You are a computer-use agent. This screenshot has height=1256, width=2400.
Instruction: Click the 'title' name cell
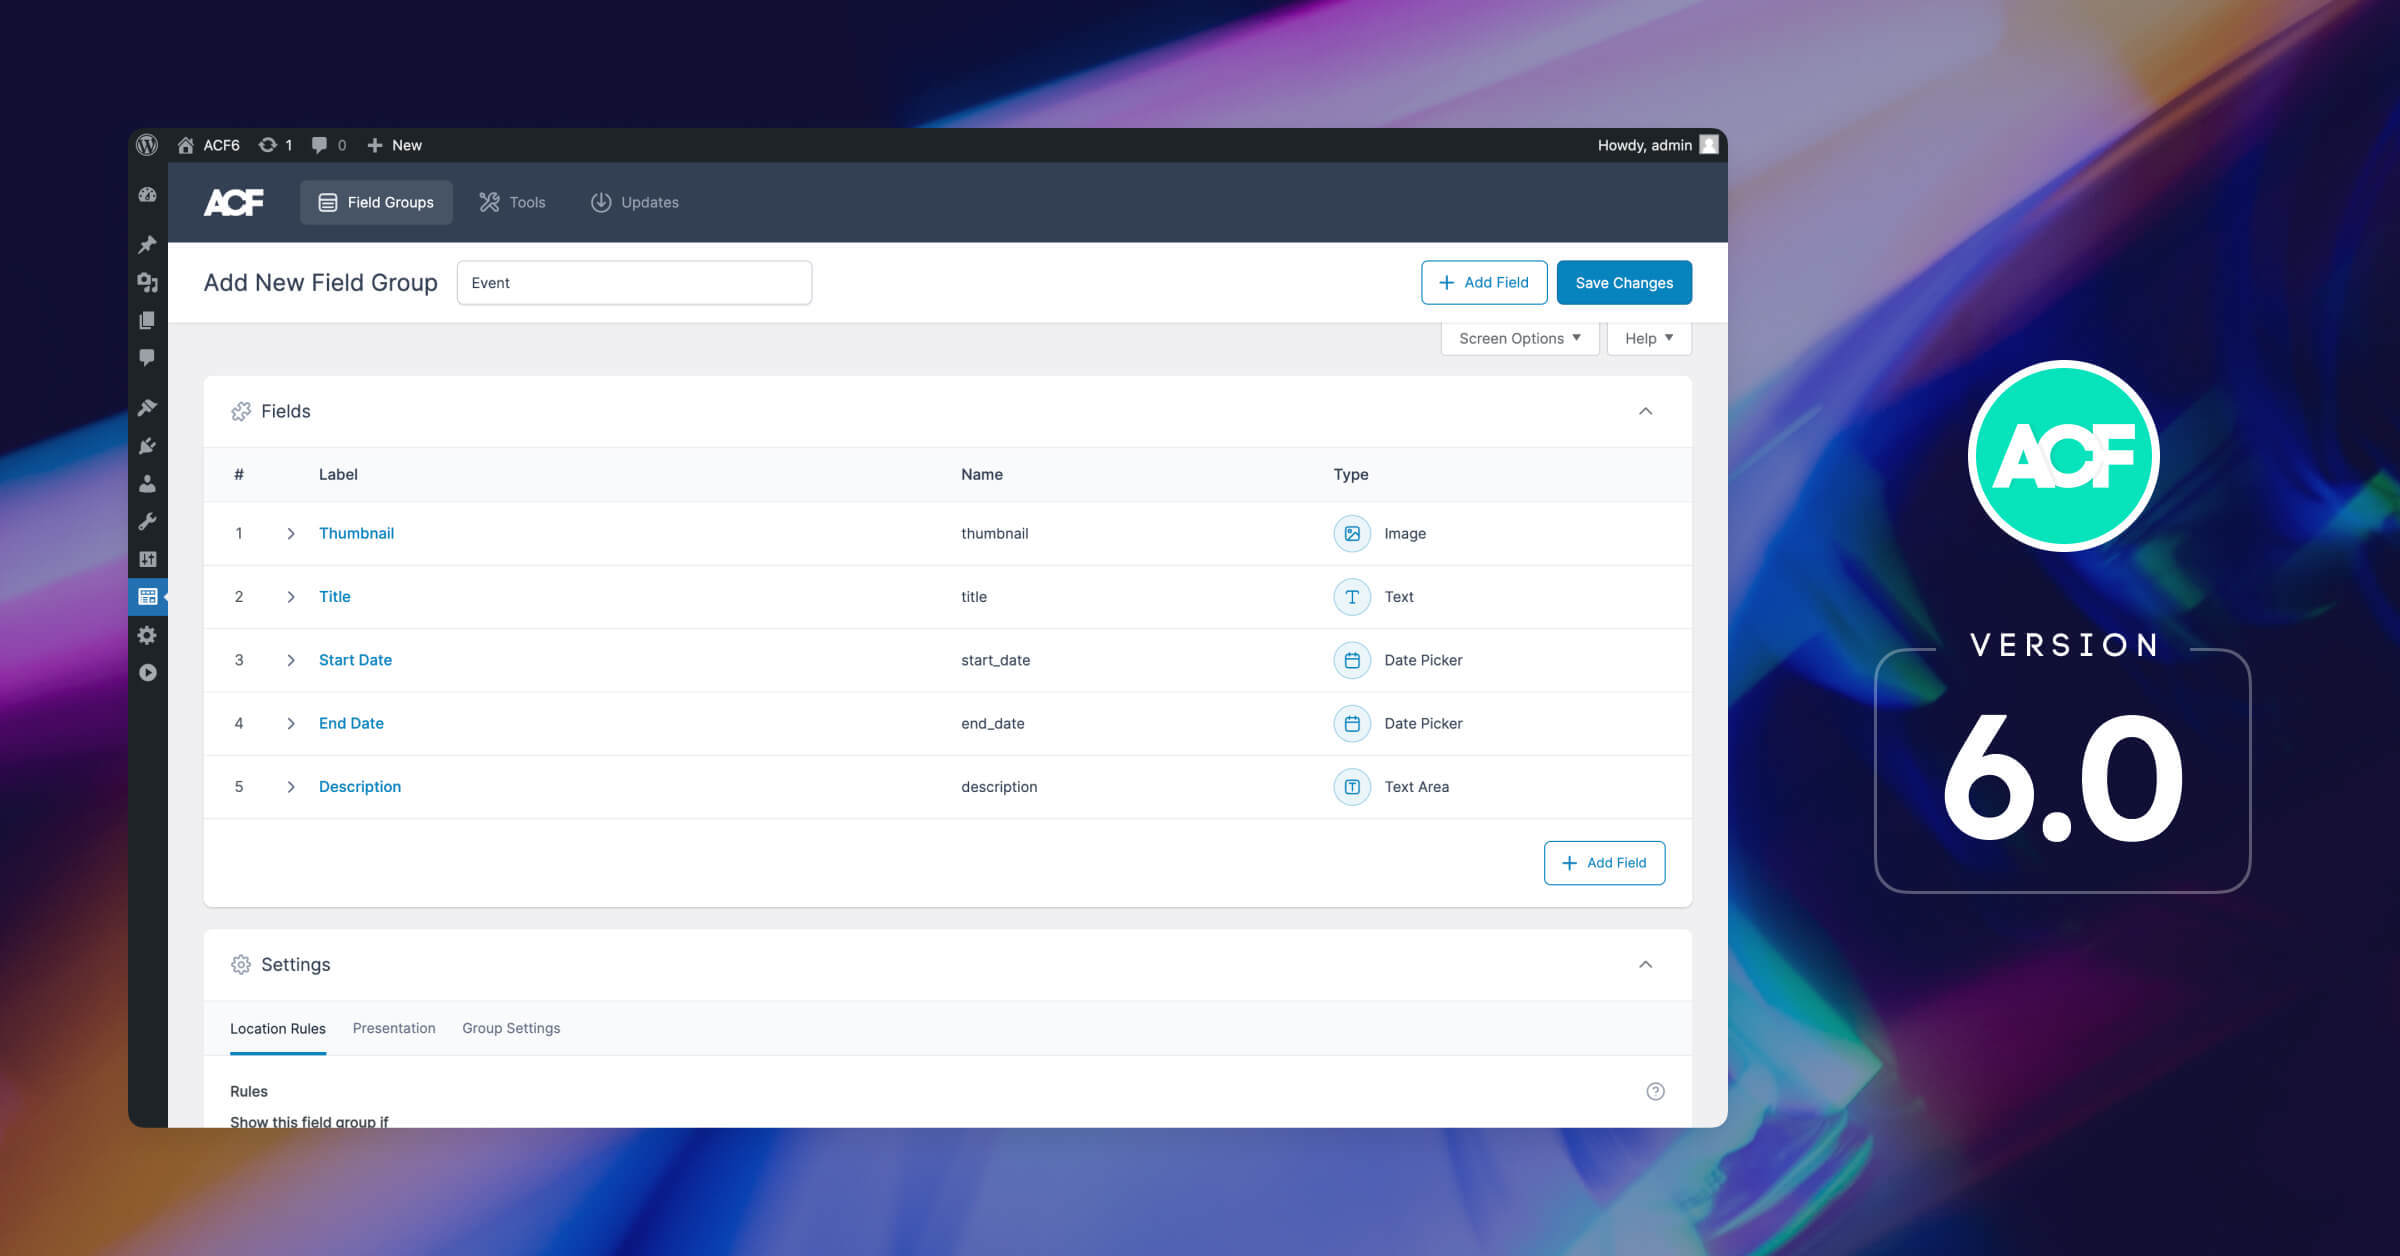coord(974,597)
